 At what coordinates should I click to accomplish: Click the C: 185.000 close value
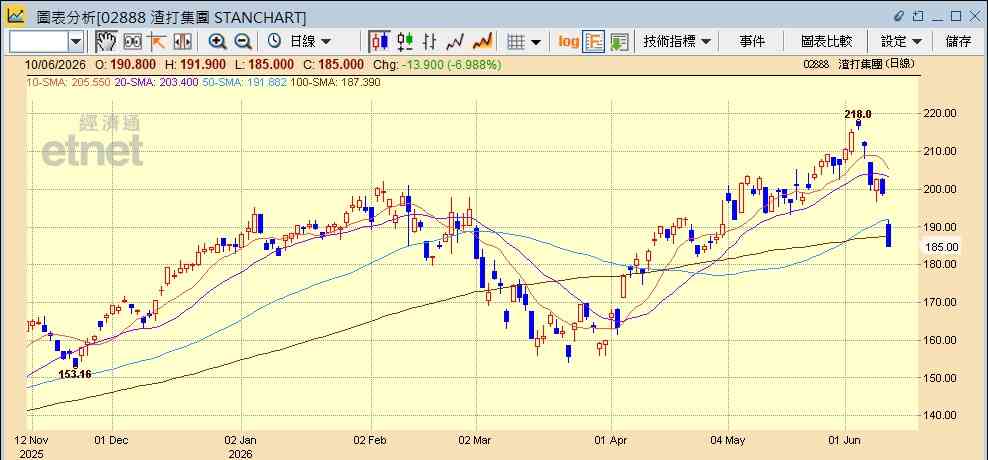(x=333, y=64)
